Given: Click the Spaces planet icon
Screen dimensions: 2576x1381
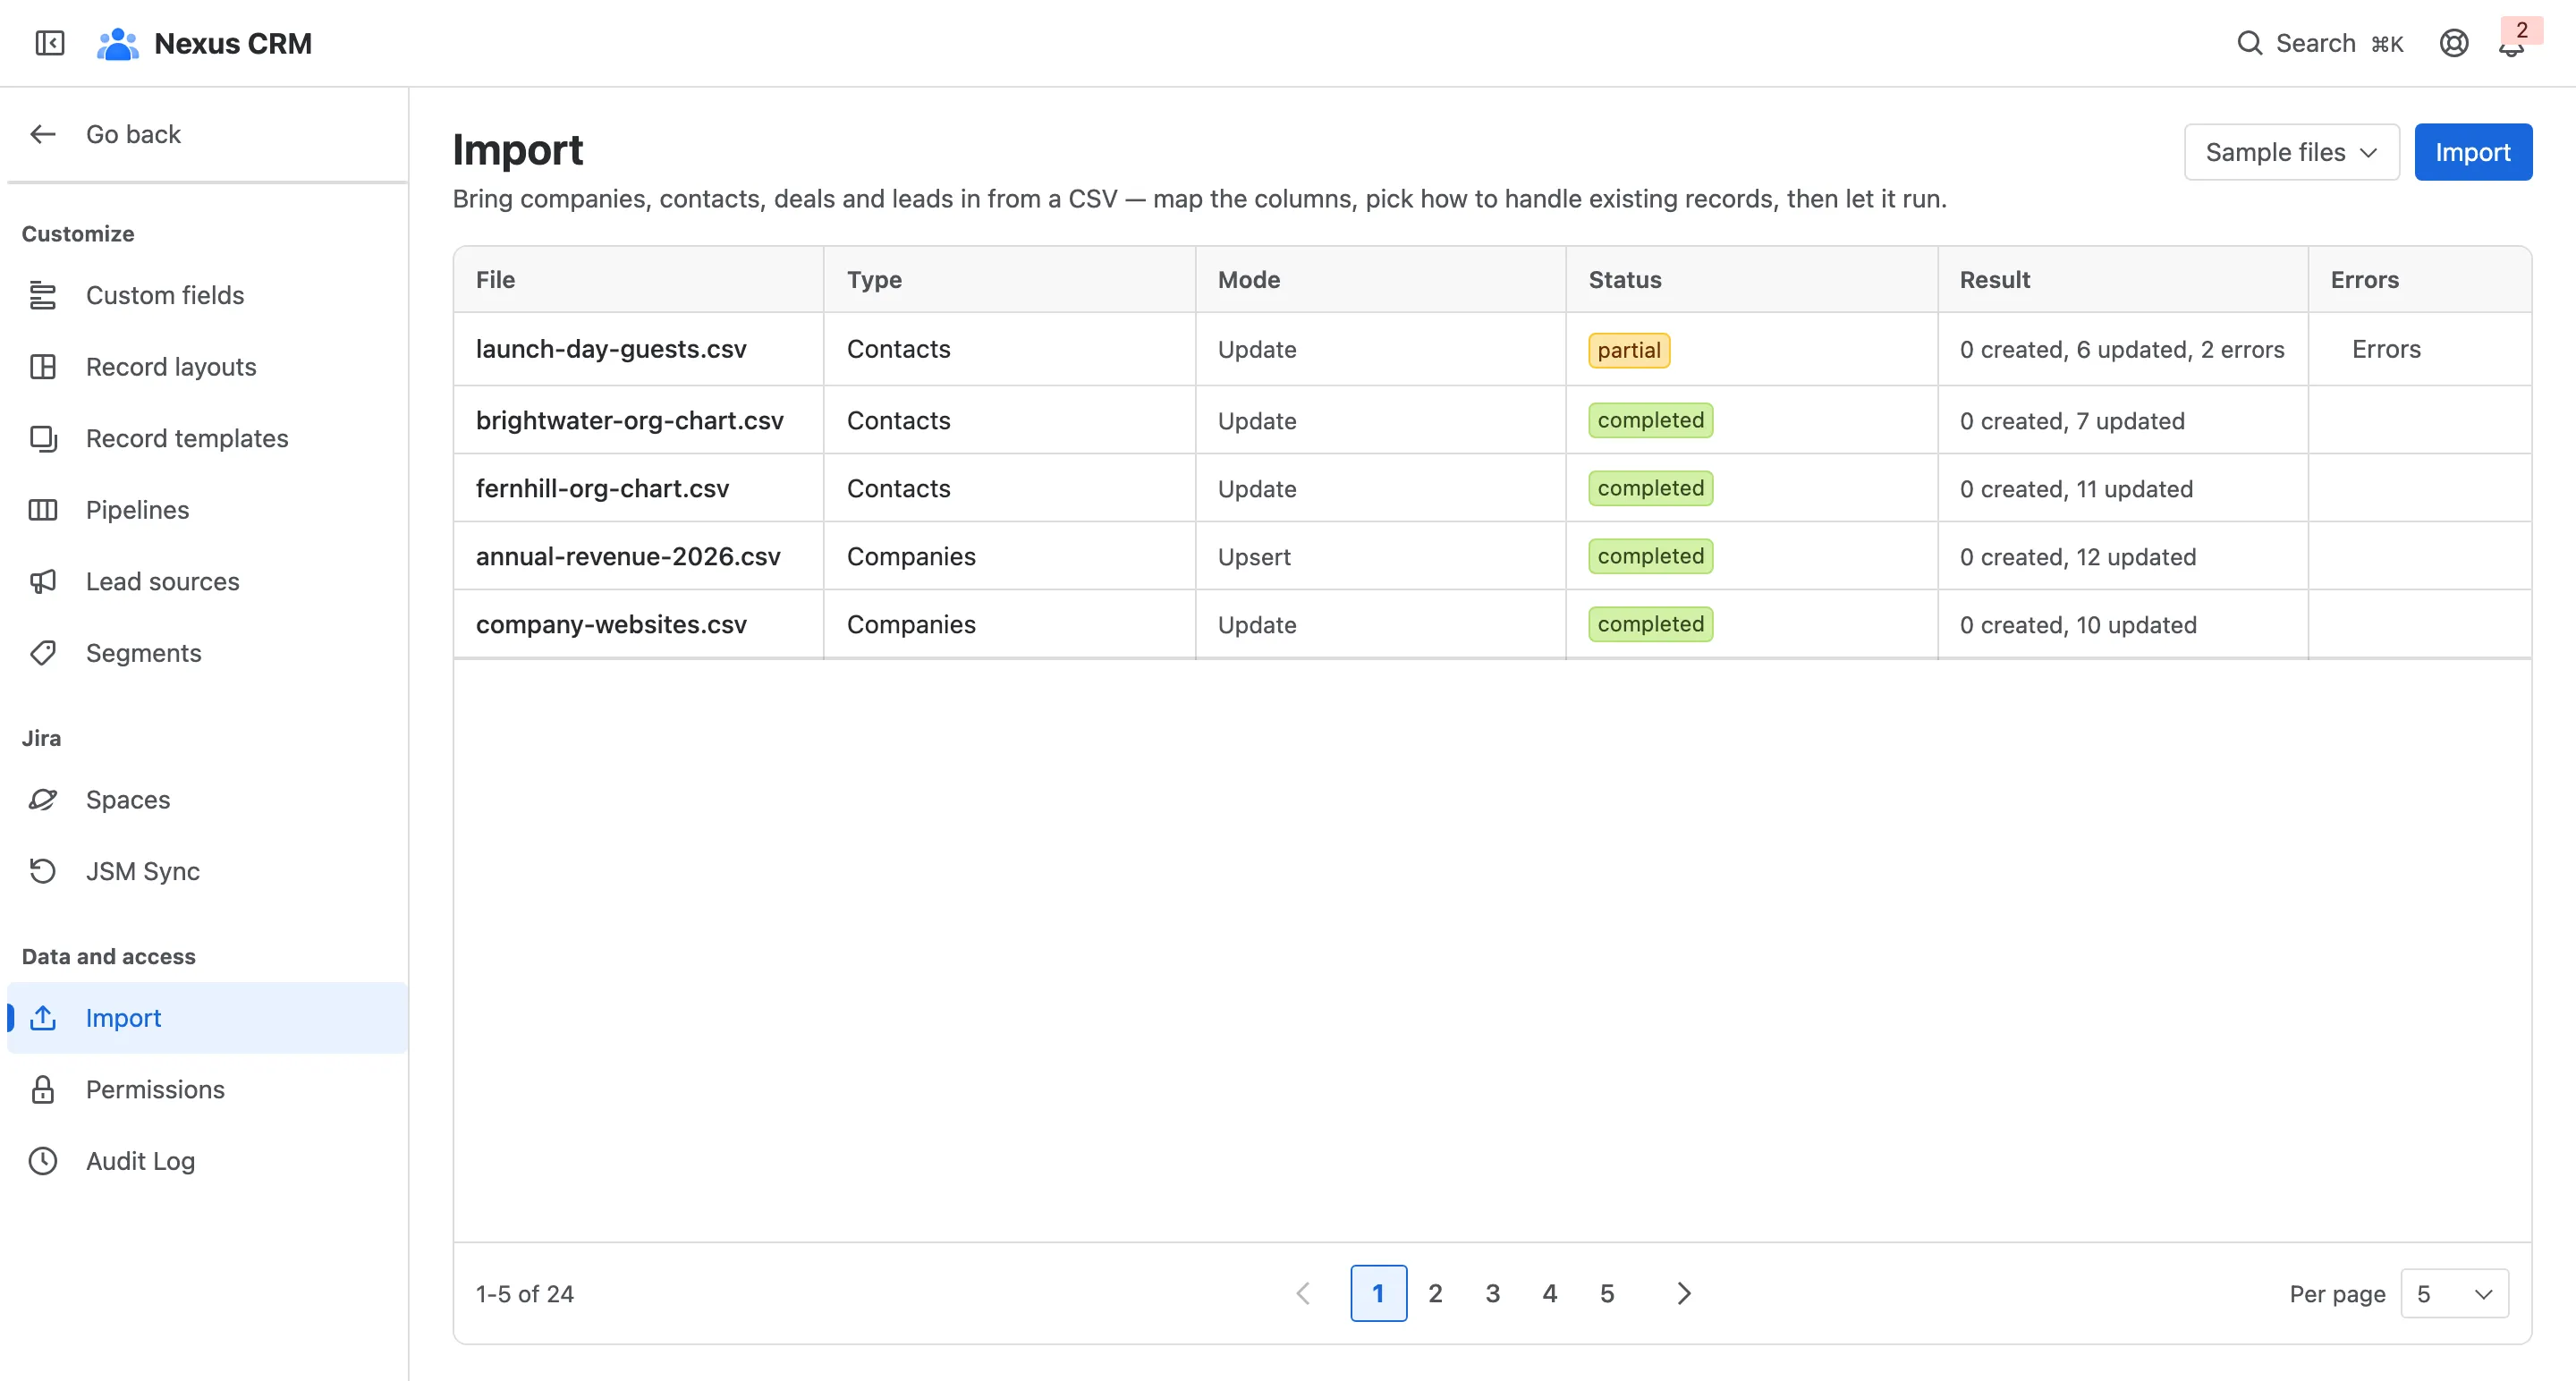Looking at the screenshot, I should tap(43, 799).
